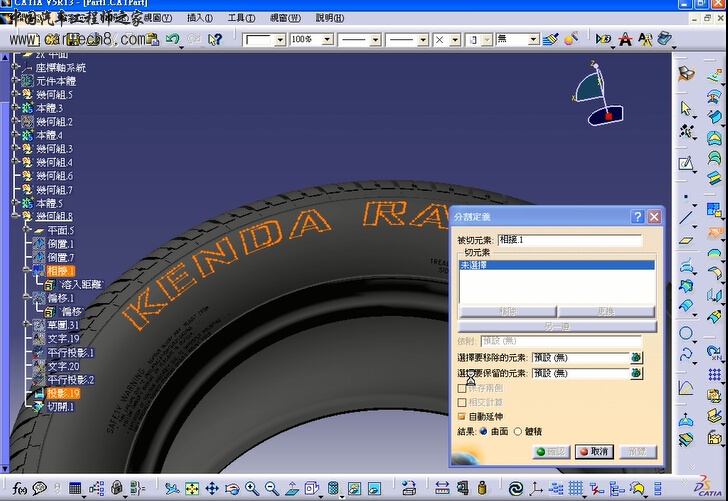Select 投影.19 in the specification tree
Viewport: 728px width, 501px height.
[x=63, y=393]
